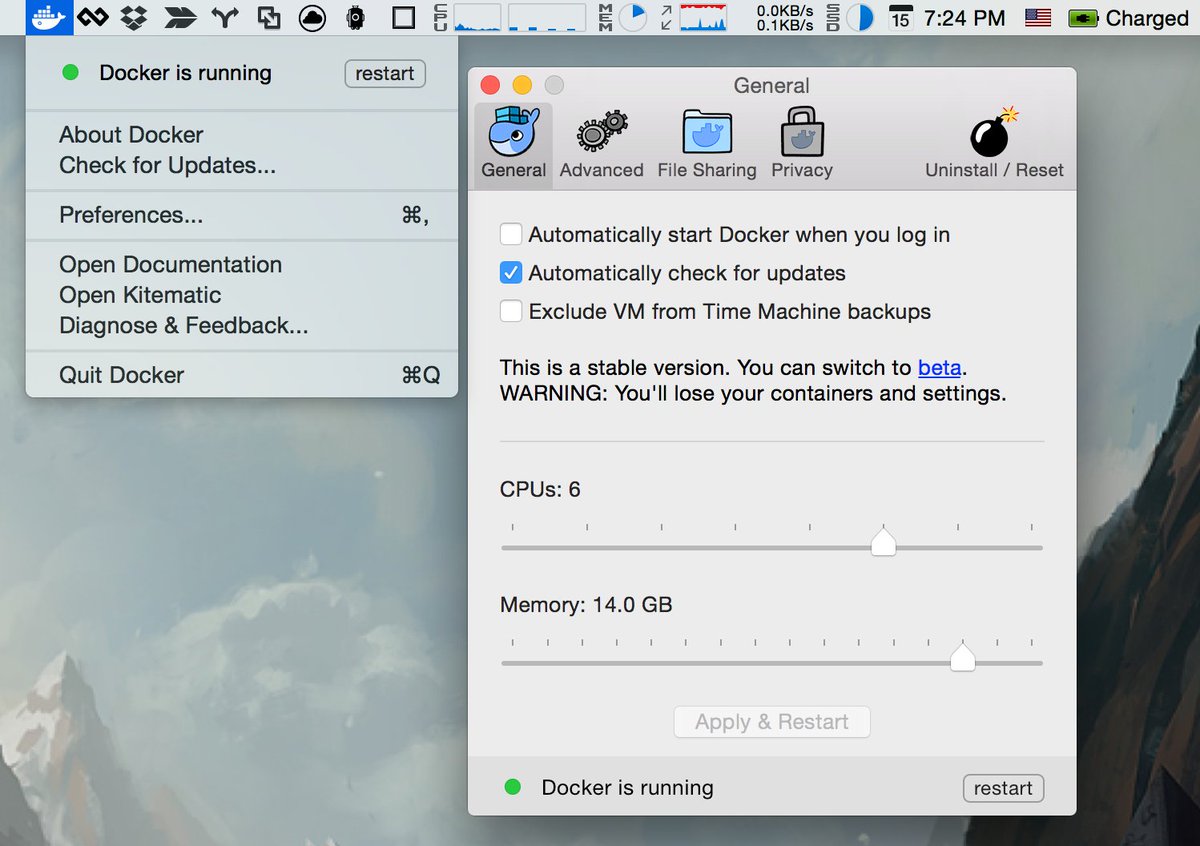Click restart in the Docker dropdown menu

385,73
